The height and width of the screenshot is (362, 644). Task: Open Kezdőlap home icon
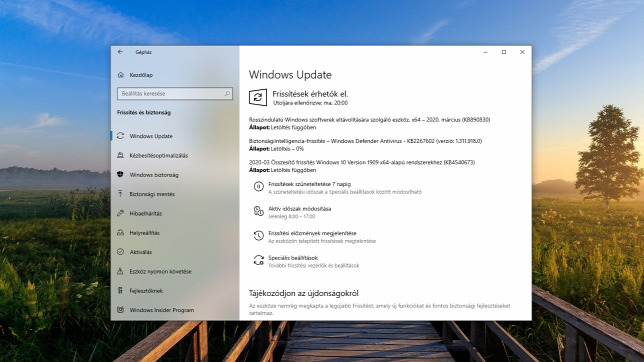(120, 75)
